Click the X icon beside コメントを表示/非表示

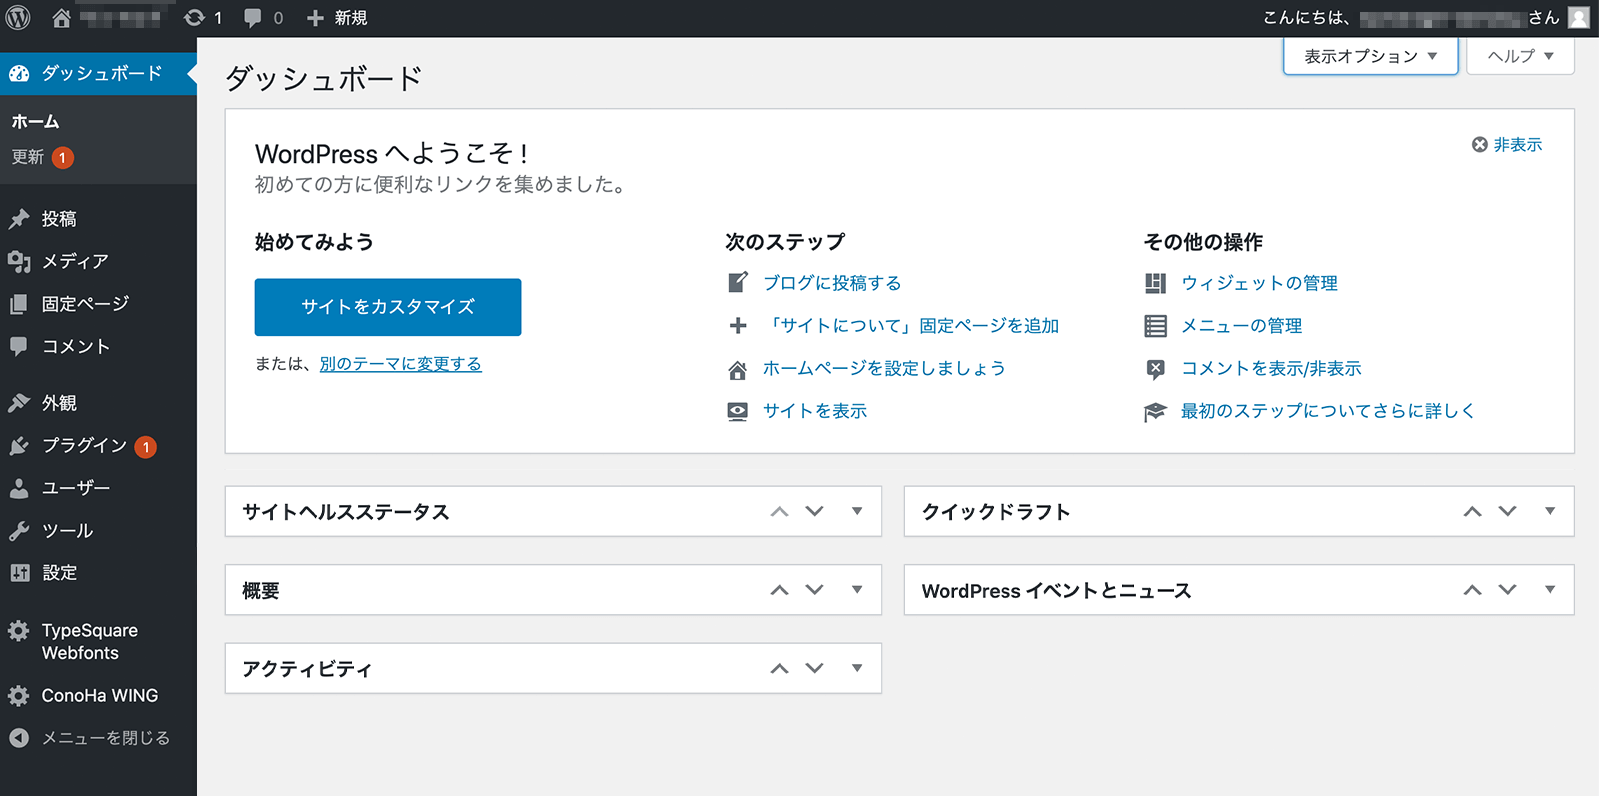pyautogui.click(x=1155, y=369)
